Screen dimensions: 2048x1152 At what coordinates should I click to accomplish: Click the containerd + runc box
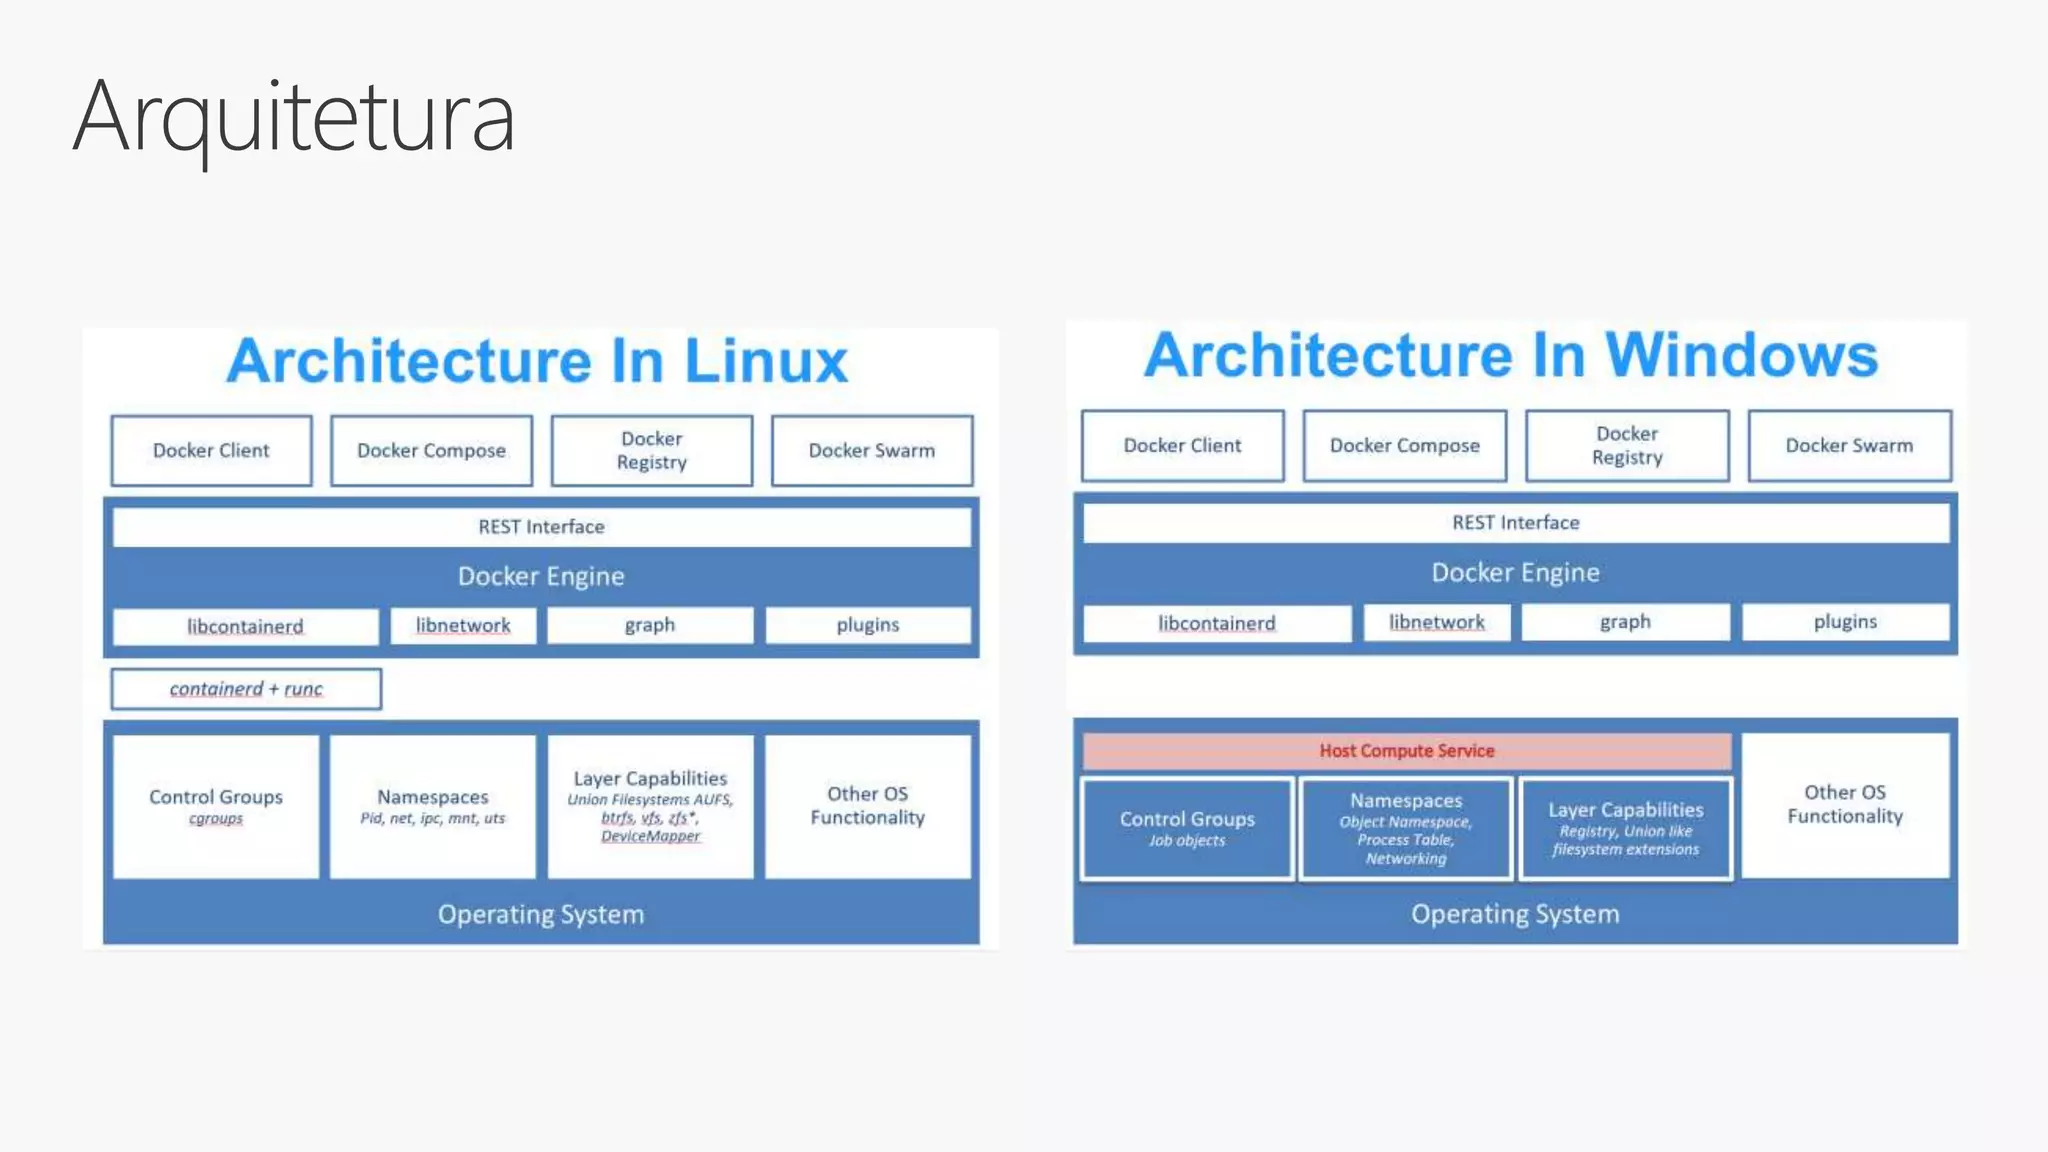coord(246,689)
